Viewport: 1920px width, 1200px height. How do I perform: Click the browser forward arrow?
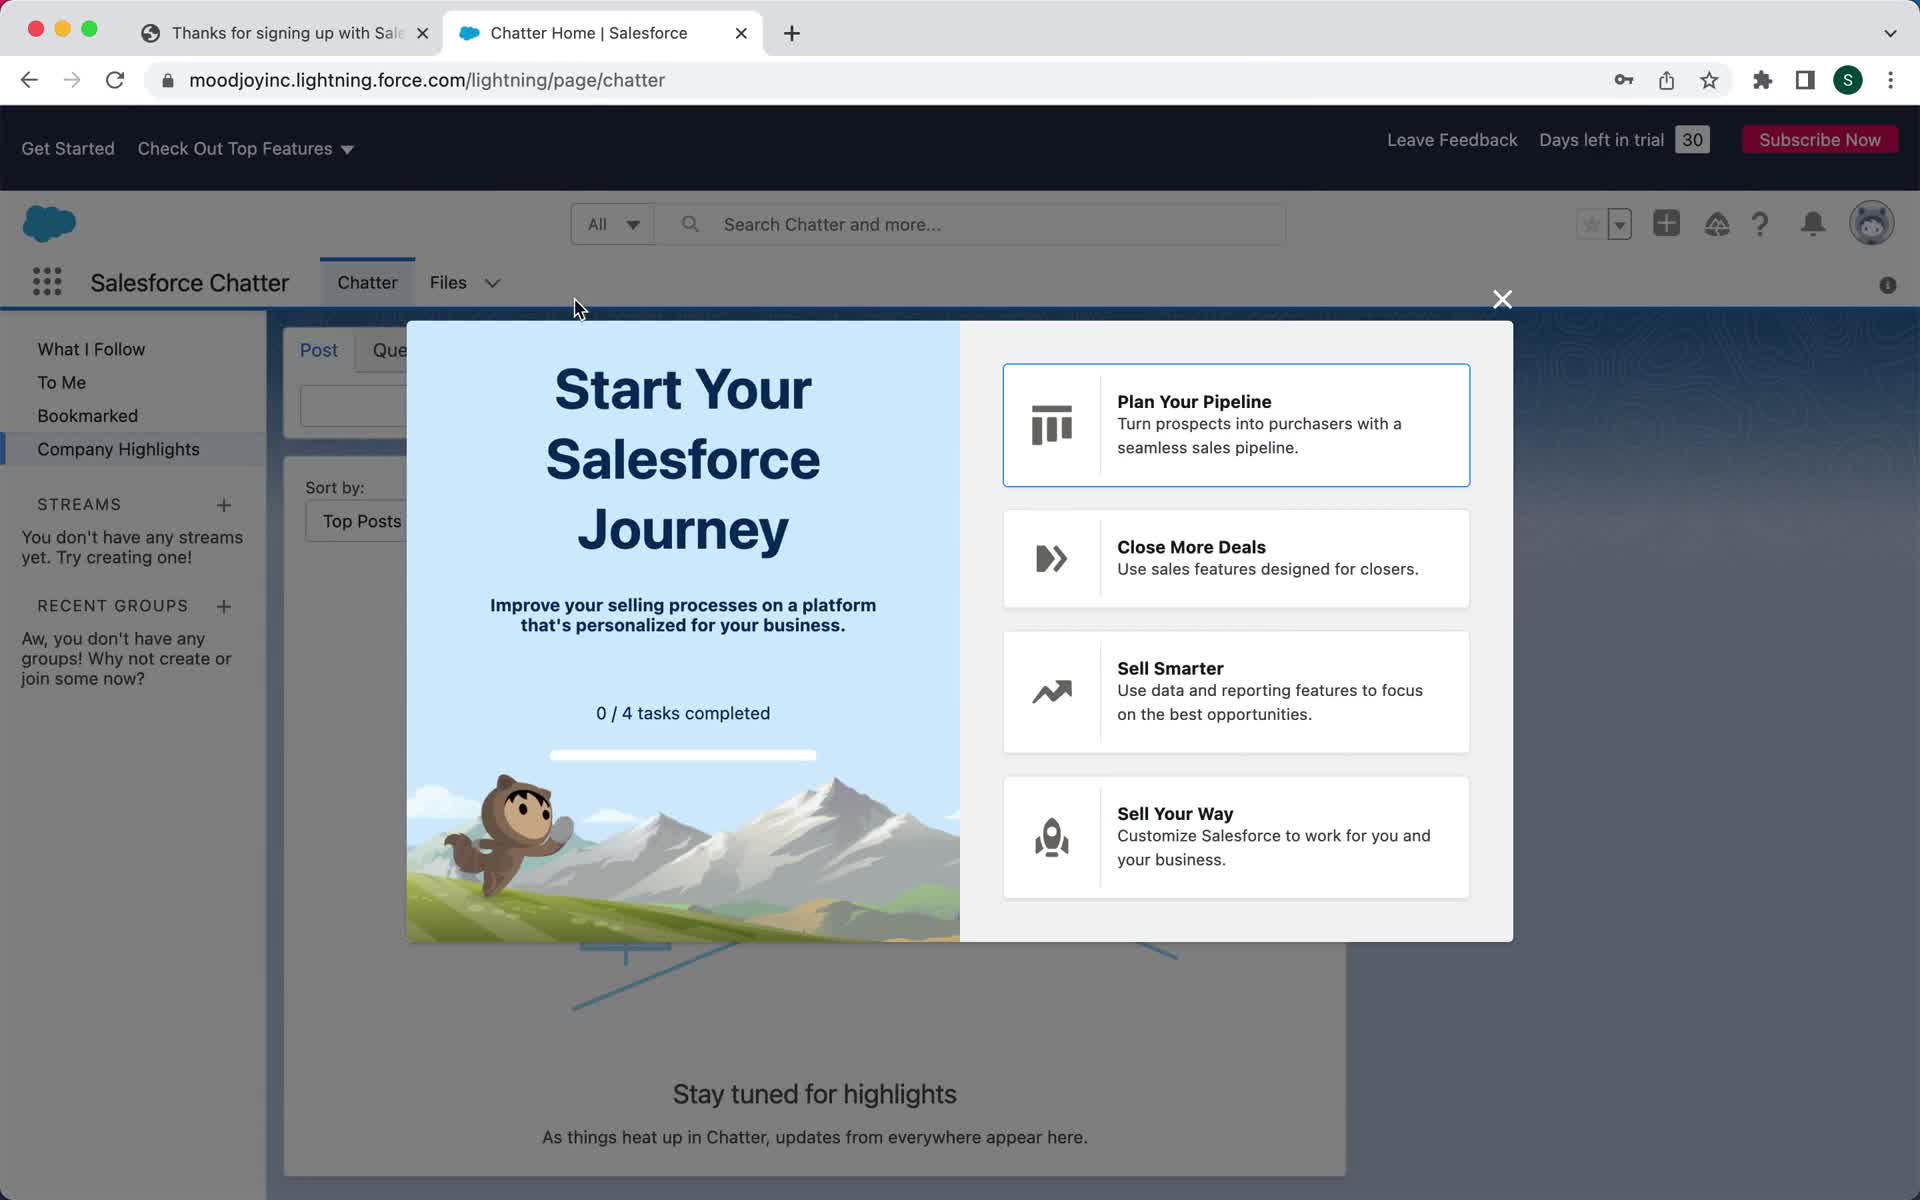click(x=72, y=80)
